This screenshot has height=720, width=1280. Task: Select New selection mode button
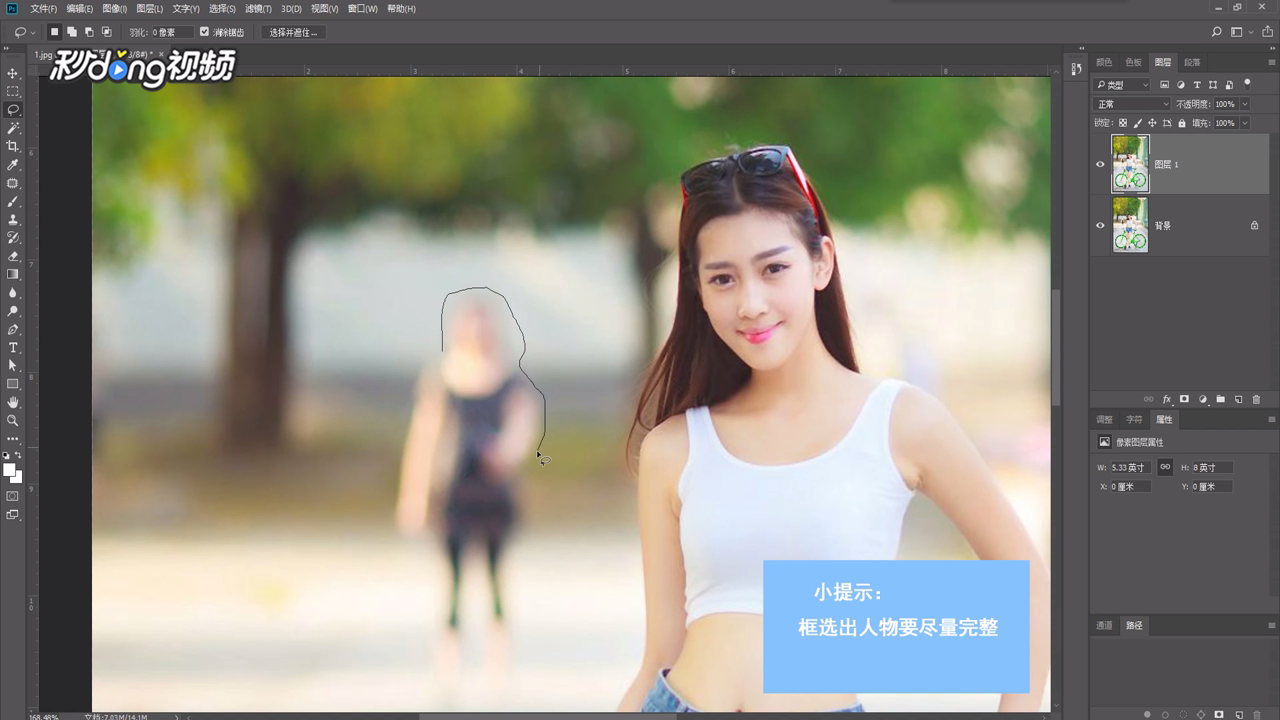pyautogui.click(x=55, y=32)
